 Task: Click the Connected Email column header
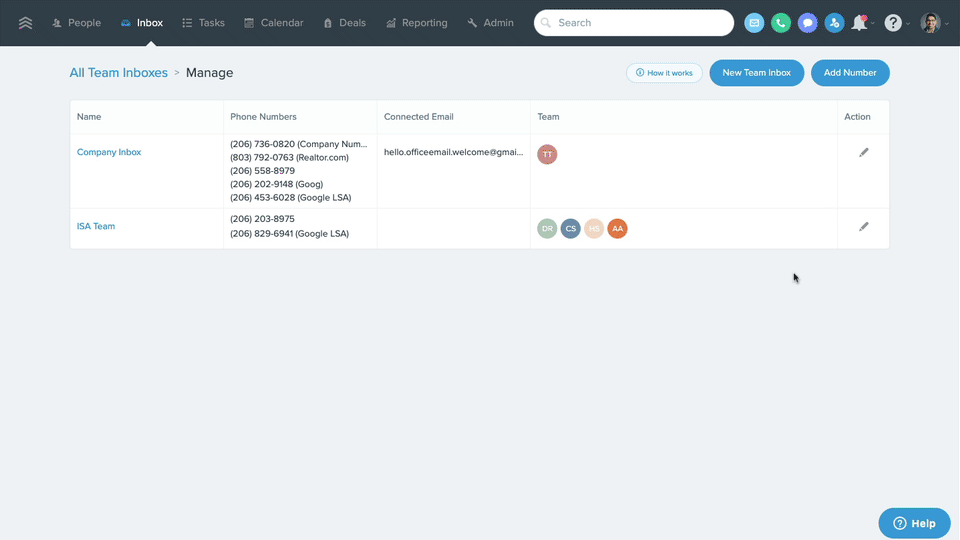click(x=418, y=116)
